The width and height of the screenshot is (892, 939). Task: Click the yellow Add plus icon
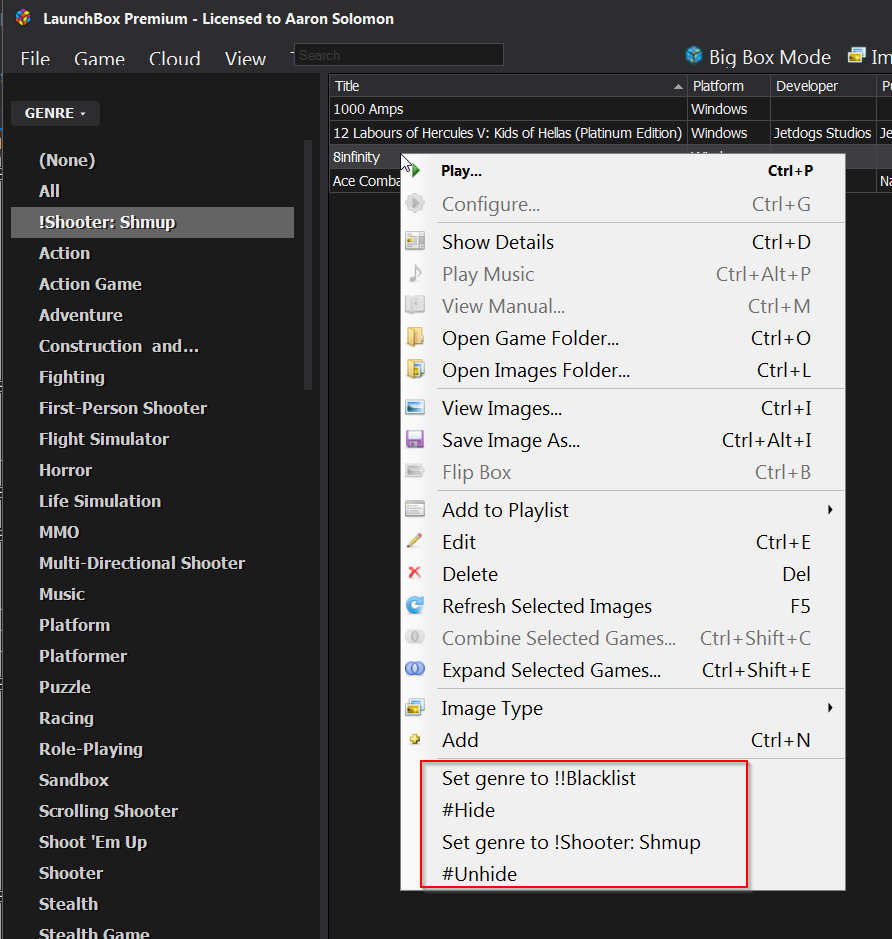pos(414,740)
